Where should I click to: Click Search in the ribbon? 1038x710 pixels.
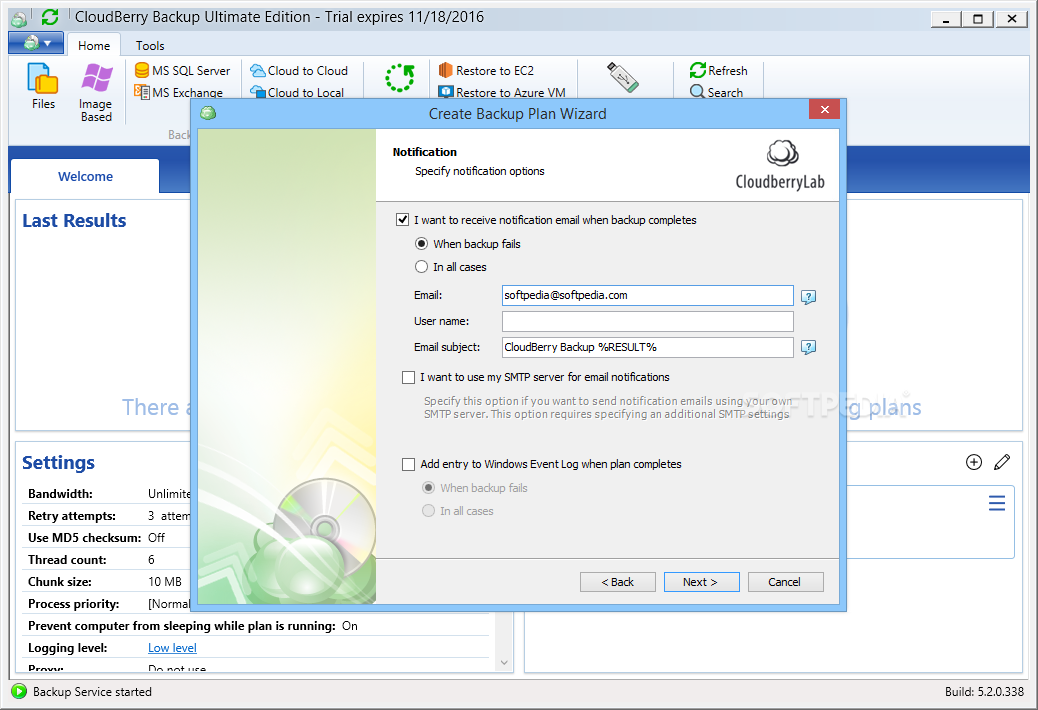pyautogui.click(x=716, y=92)
